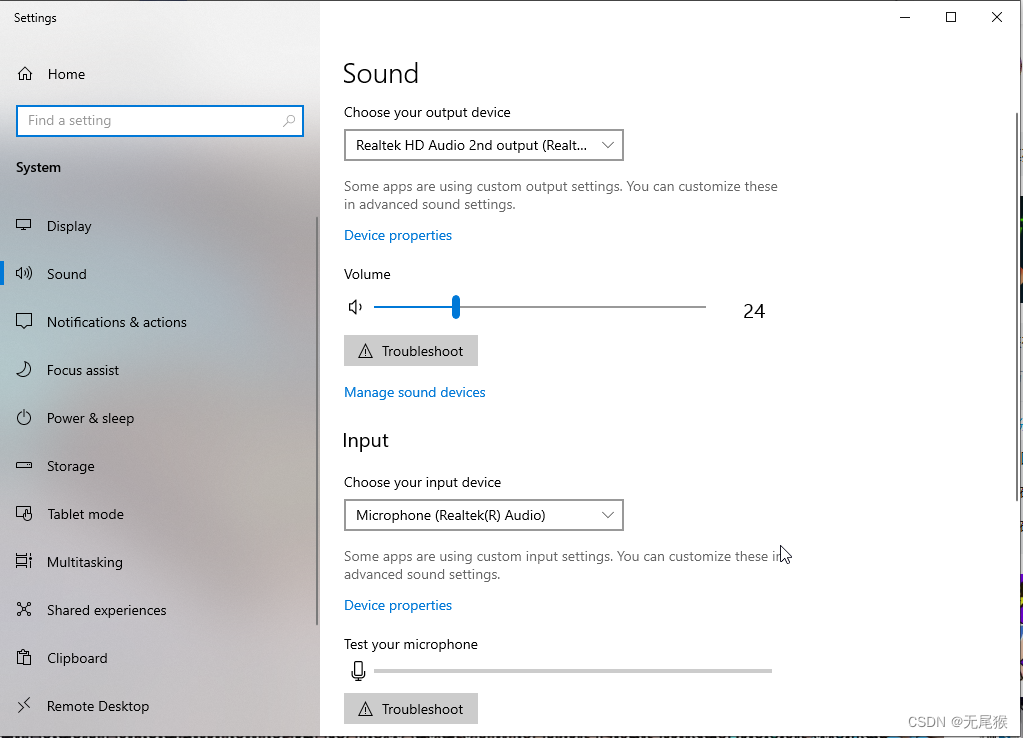1023x738 pixels.
Task: Click the microphone icon near test meter
Action: pyautogui.click(x=358, y=670)
